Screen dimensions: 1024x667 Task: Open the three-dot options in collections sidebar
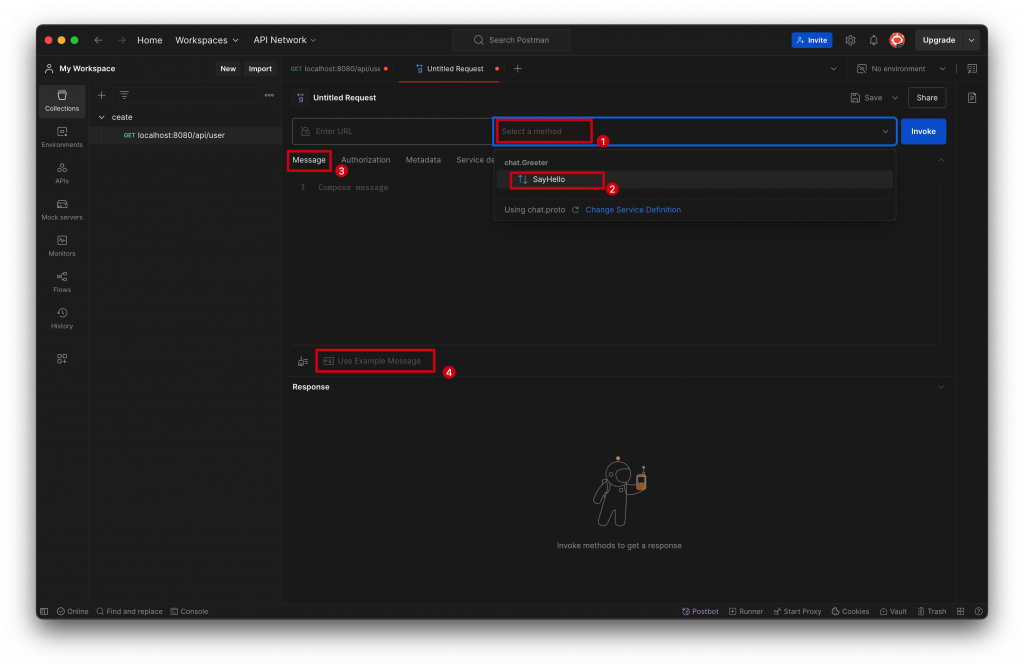pos(269,95)
